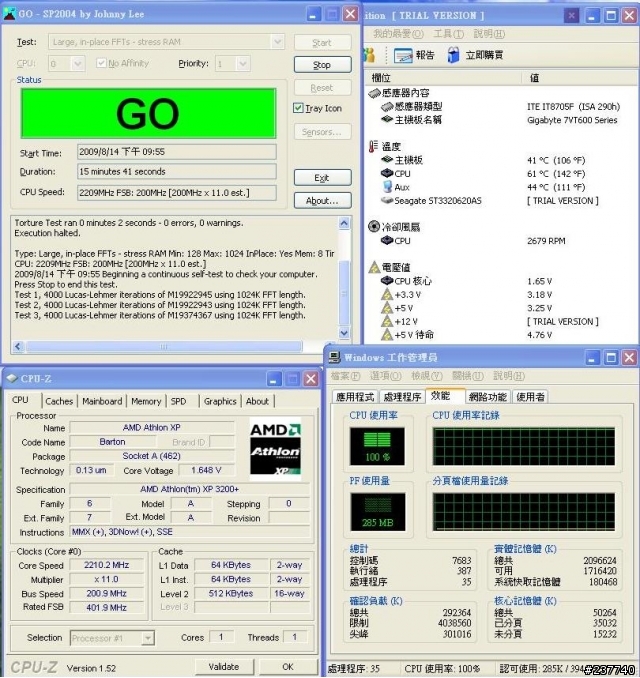640x678 pixels.
Task: Open the 工具 menu in sensor window
Action: pyautogui.click(x=448, y=34)
